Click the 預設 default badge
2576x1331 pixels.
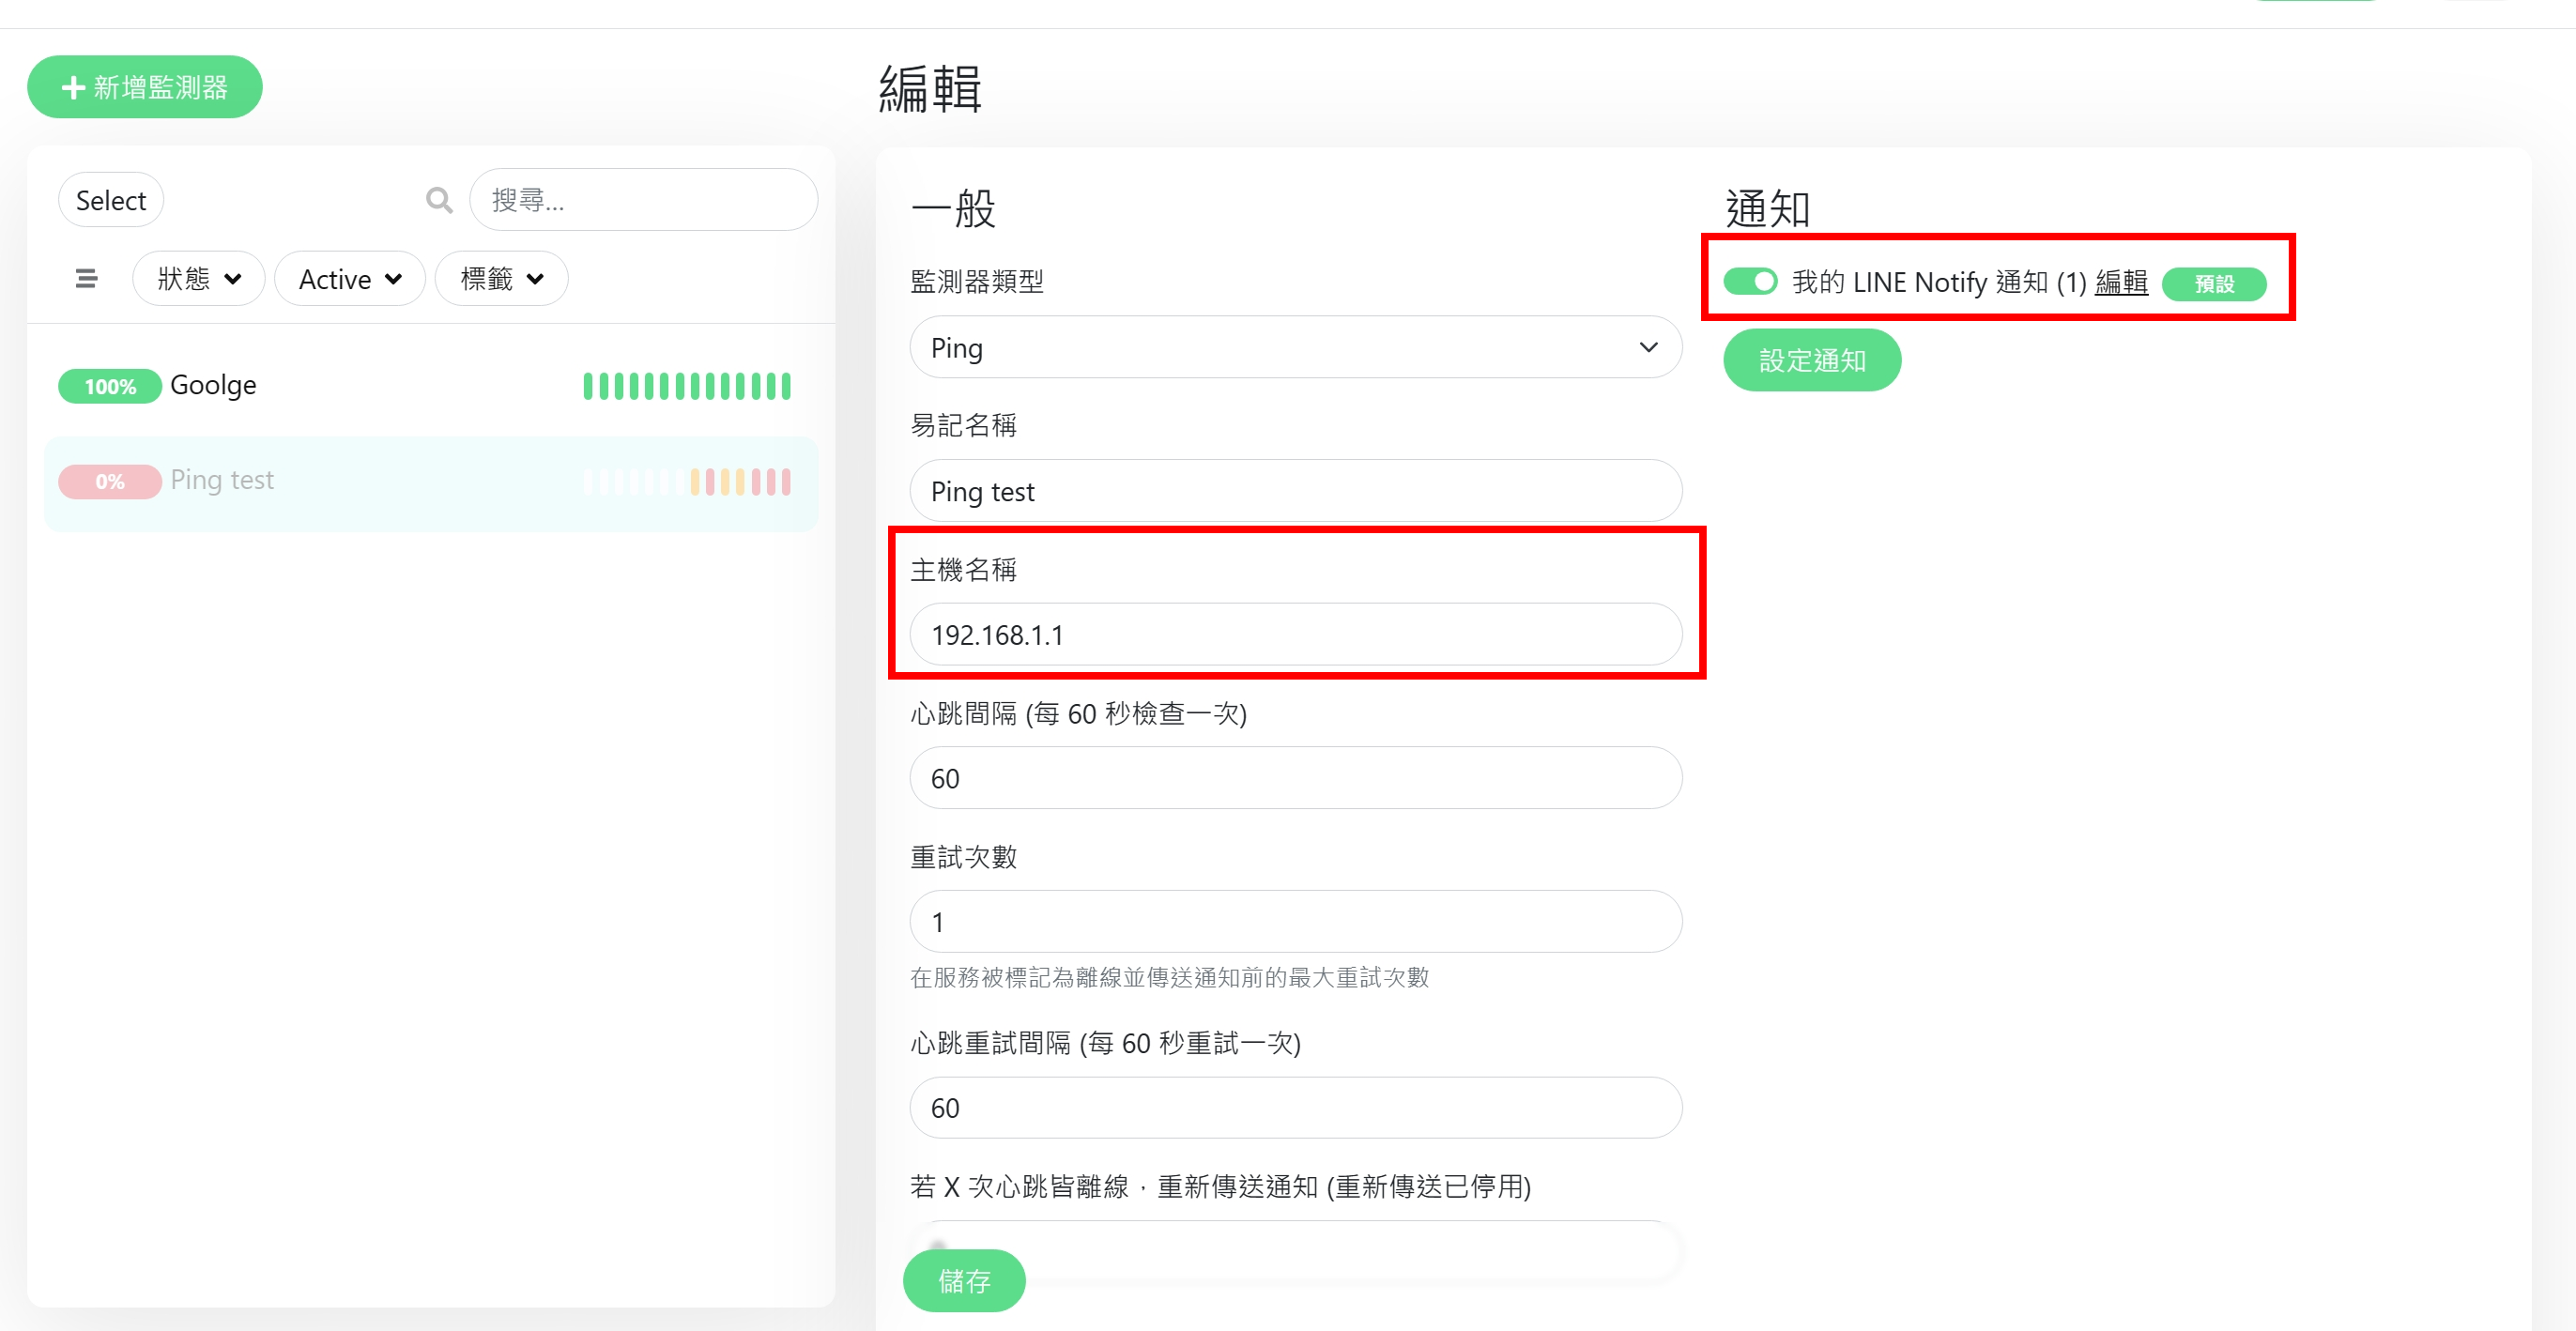[x=2213, y=284]
